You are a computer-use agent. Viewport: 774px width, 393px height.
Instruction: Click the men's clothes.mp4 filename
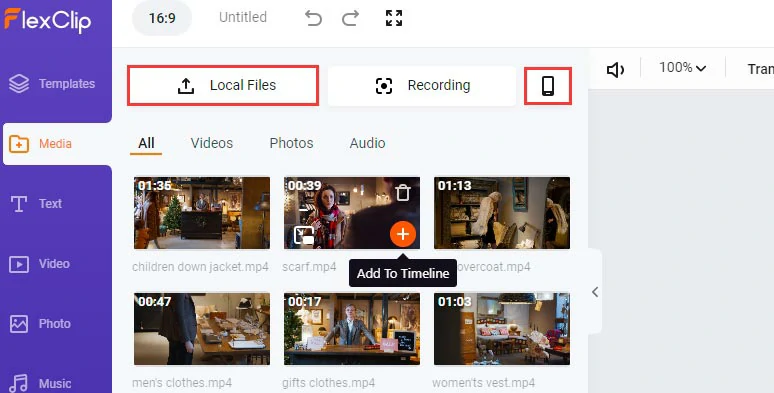(182, 383)
